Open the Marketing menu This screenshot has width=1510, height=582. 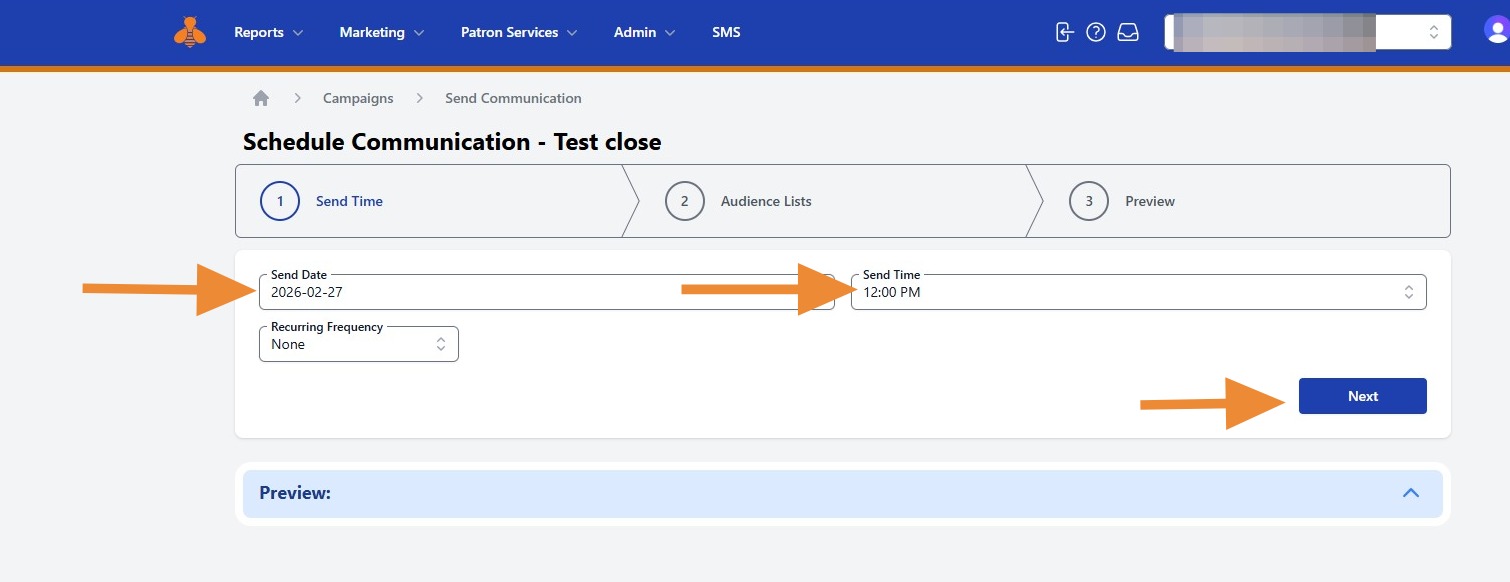click(x=381, y=32)
